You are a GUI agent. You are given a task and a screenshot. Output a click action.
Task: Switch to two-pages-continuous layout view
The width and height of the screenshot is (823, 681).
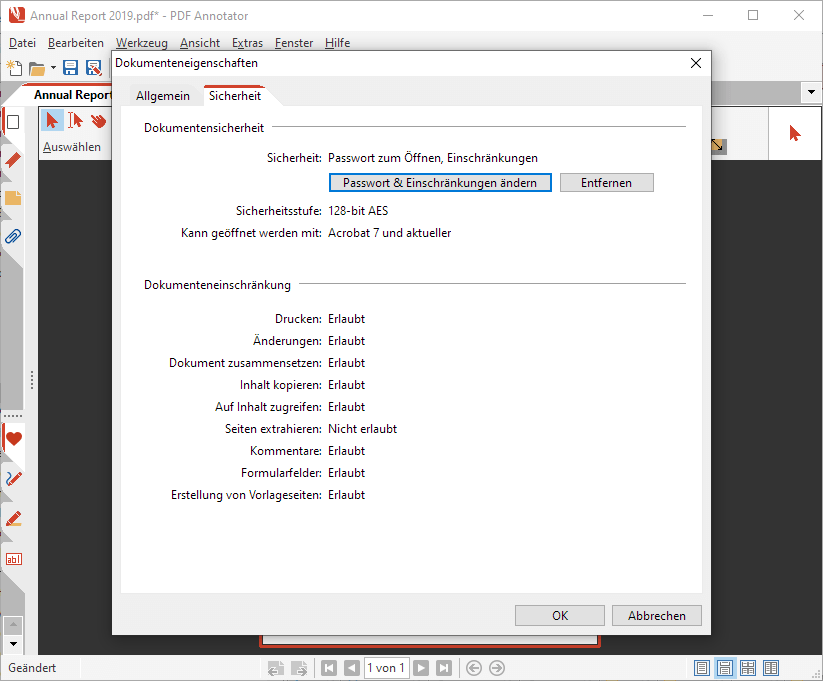click(747, 668)
